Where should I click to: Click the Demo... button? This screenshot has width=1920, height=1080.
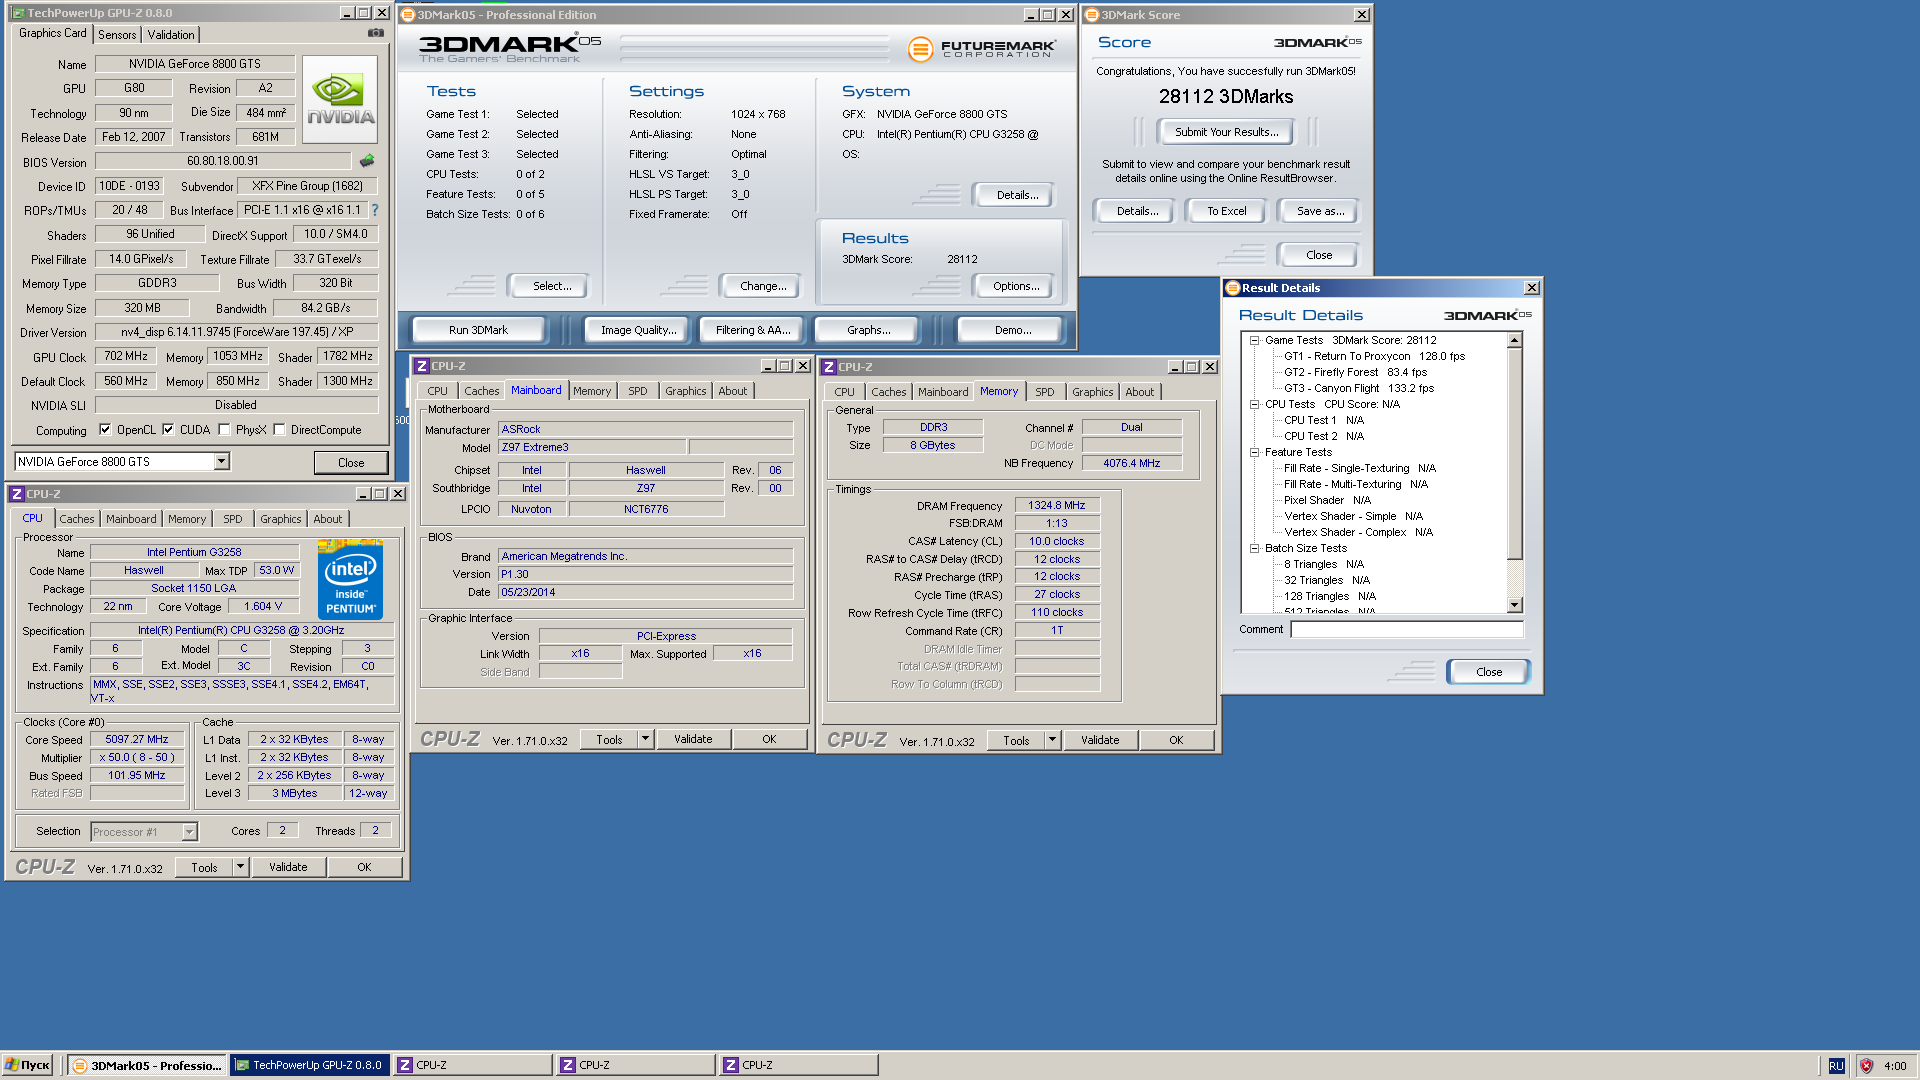pyautogui.click(x=1013, y=330)
